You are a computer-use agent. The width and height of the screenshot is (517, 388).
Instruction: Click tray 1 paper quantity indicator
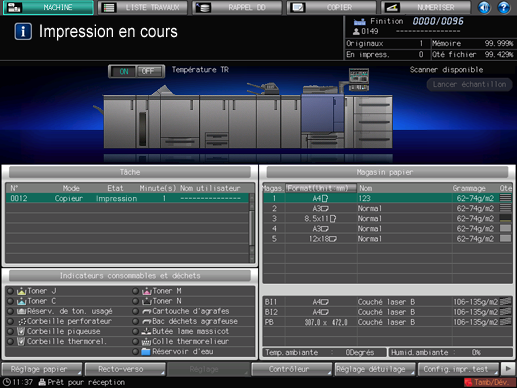click(505, 198)
